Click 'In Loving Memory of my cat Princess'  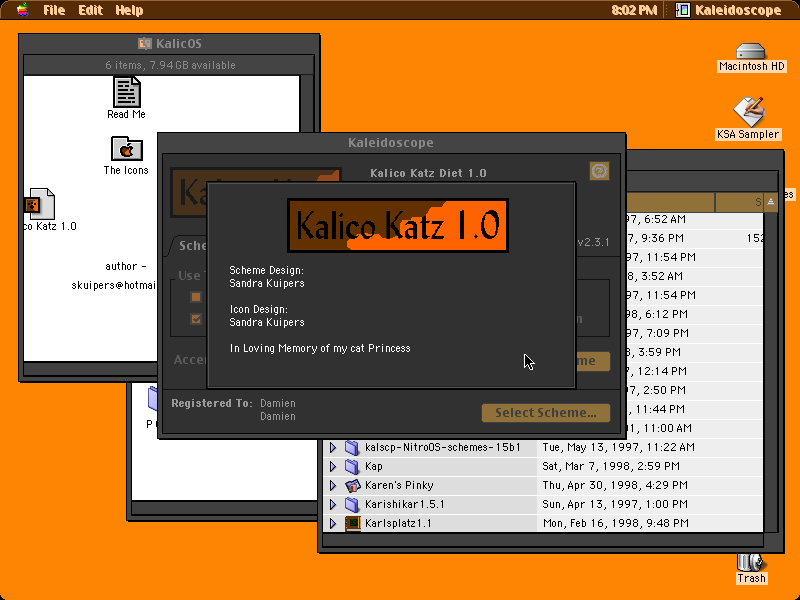[320, 348]
